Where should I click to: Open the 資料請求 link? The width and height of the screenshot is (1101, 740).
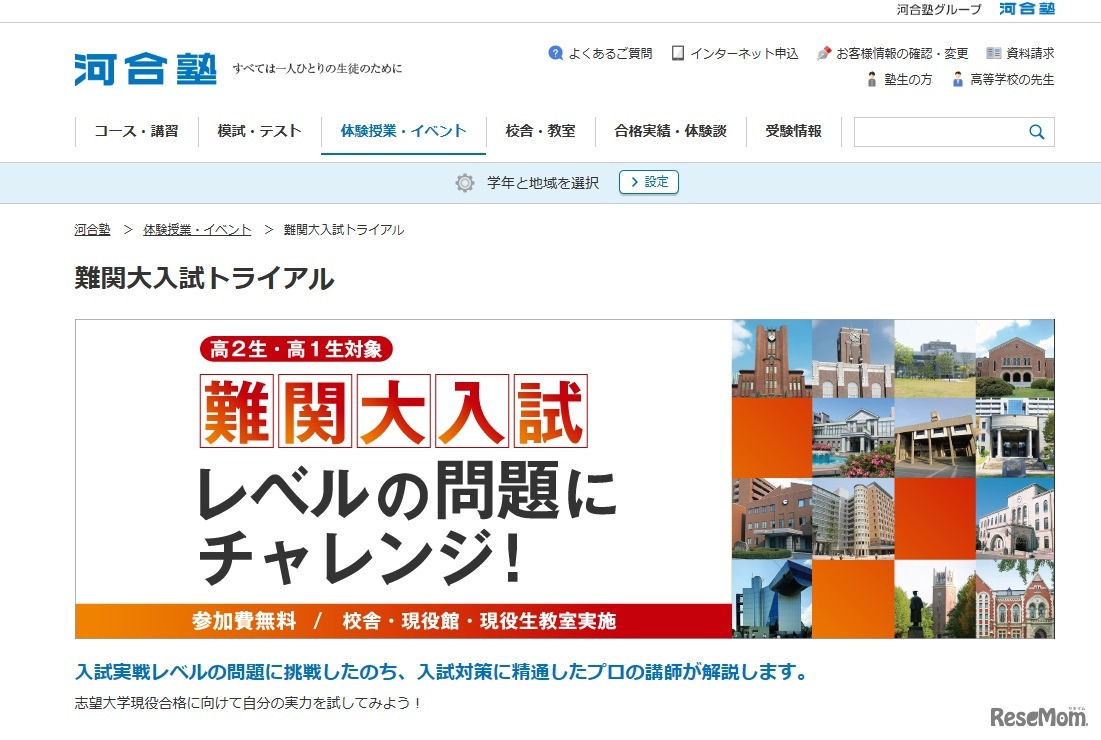1030,53
